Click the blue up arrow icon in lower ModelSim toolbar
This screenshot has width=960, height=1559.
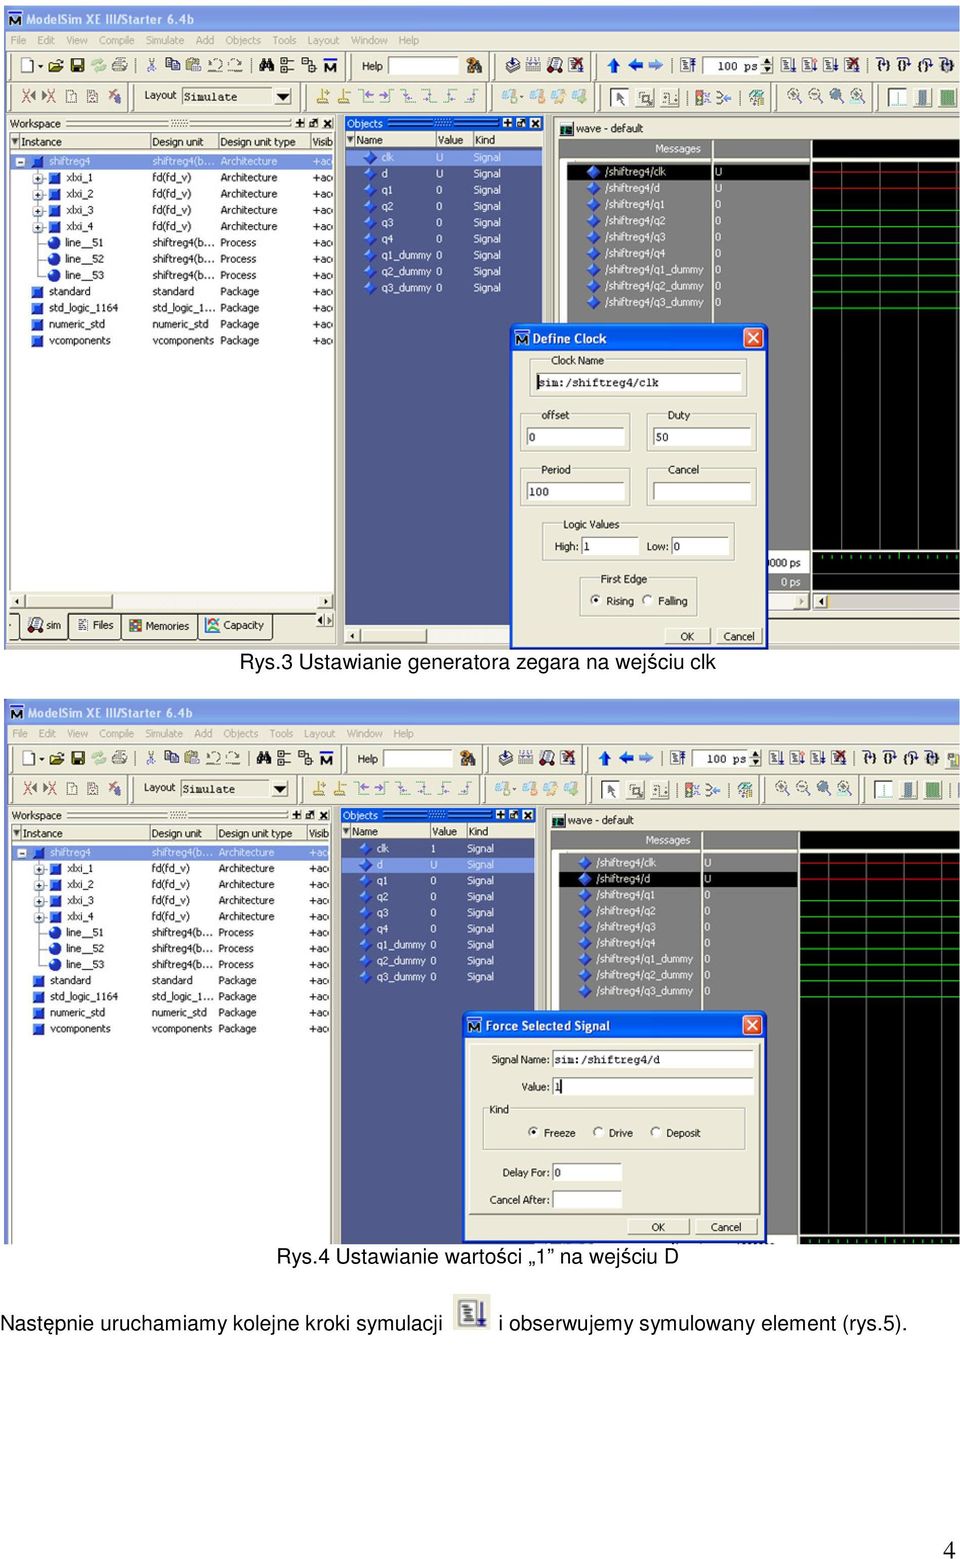click(604, 759)
